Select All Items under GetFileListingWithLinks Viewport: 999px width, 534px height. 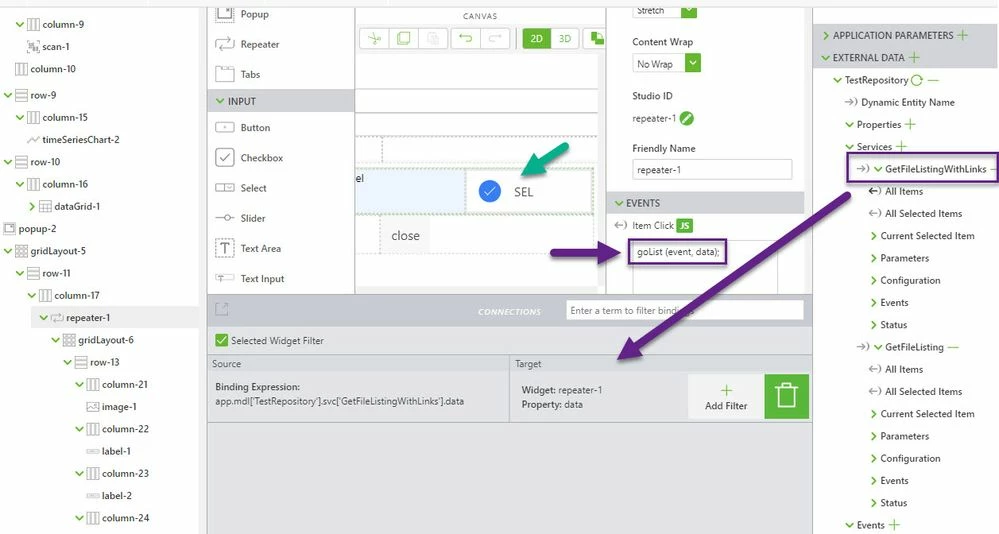point(903,191)
